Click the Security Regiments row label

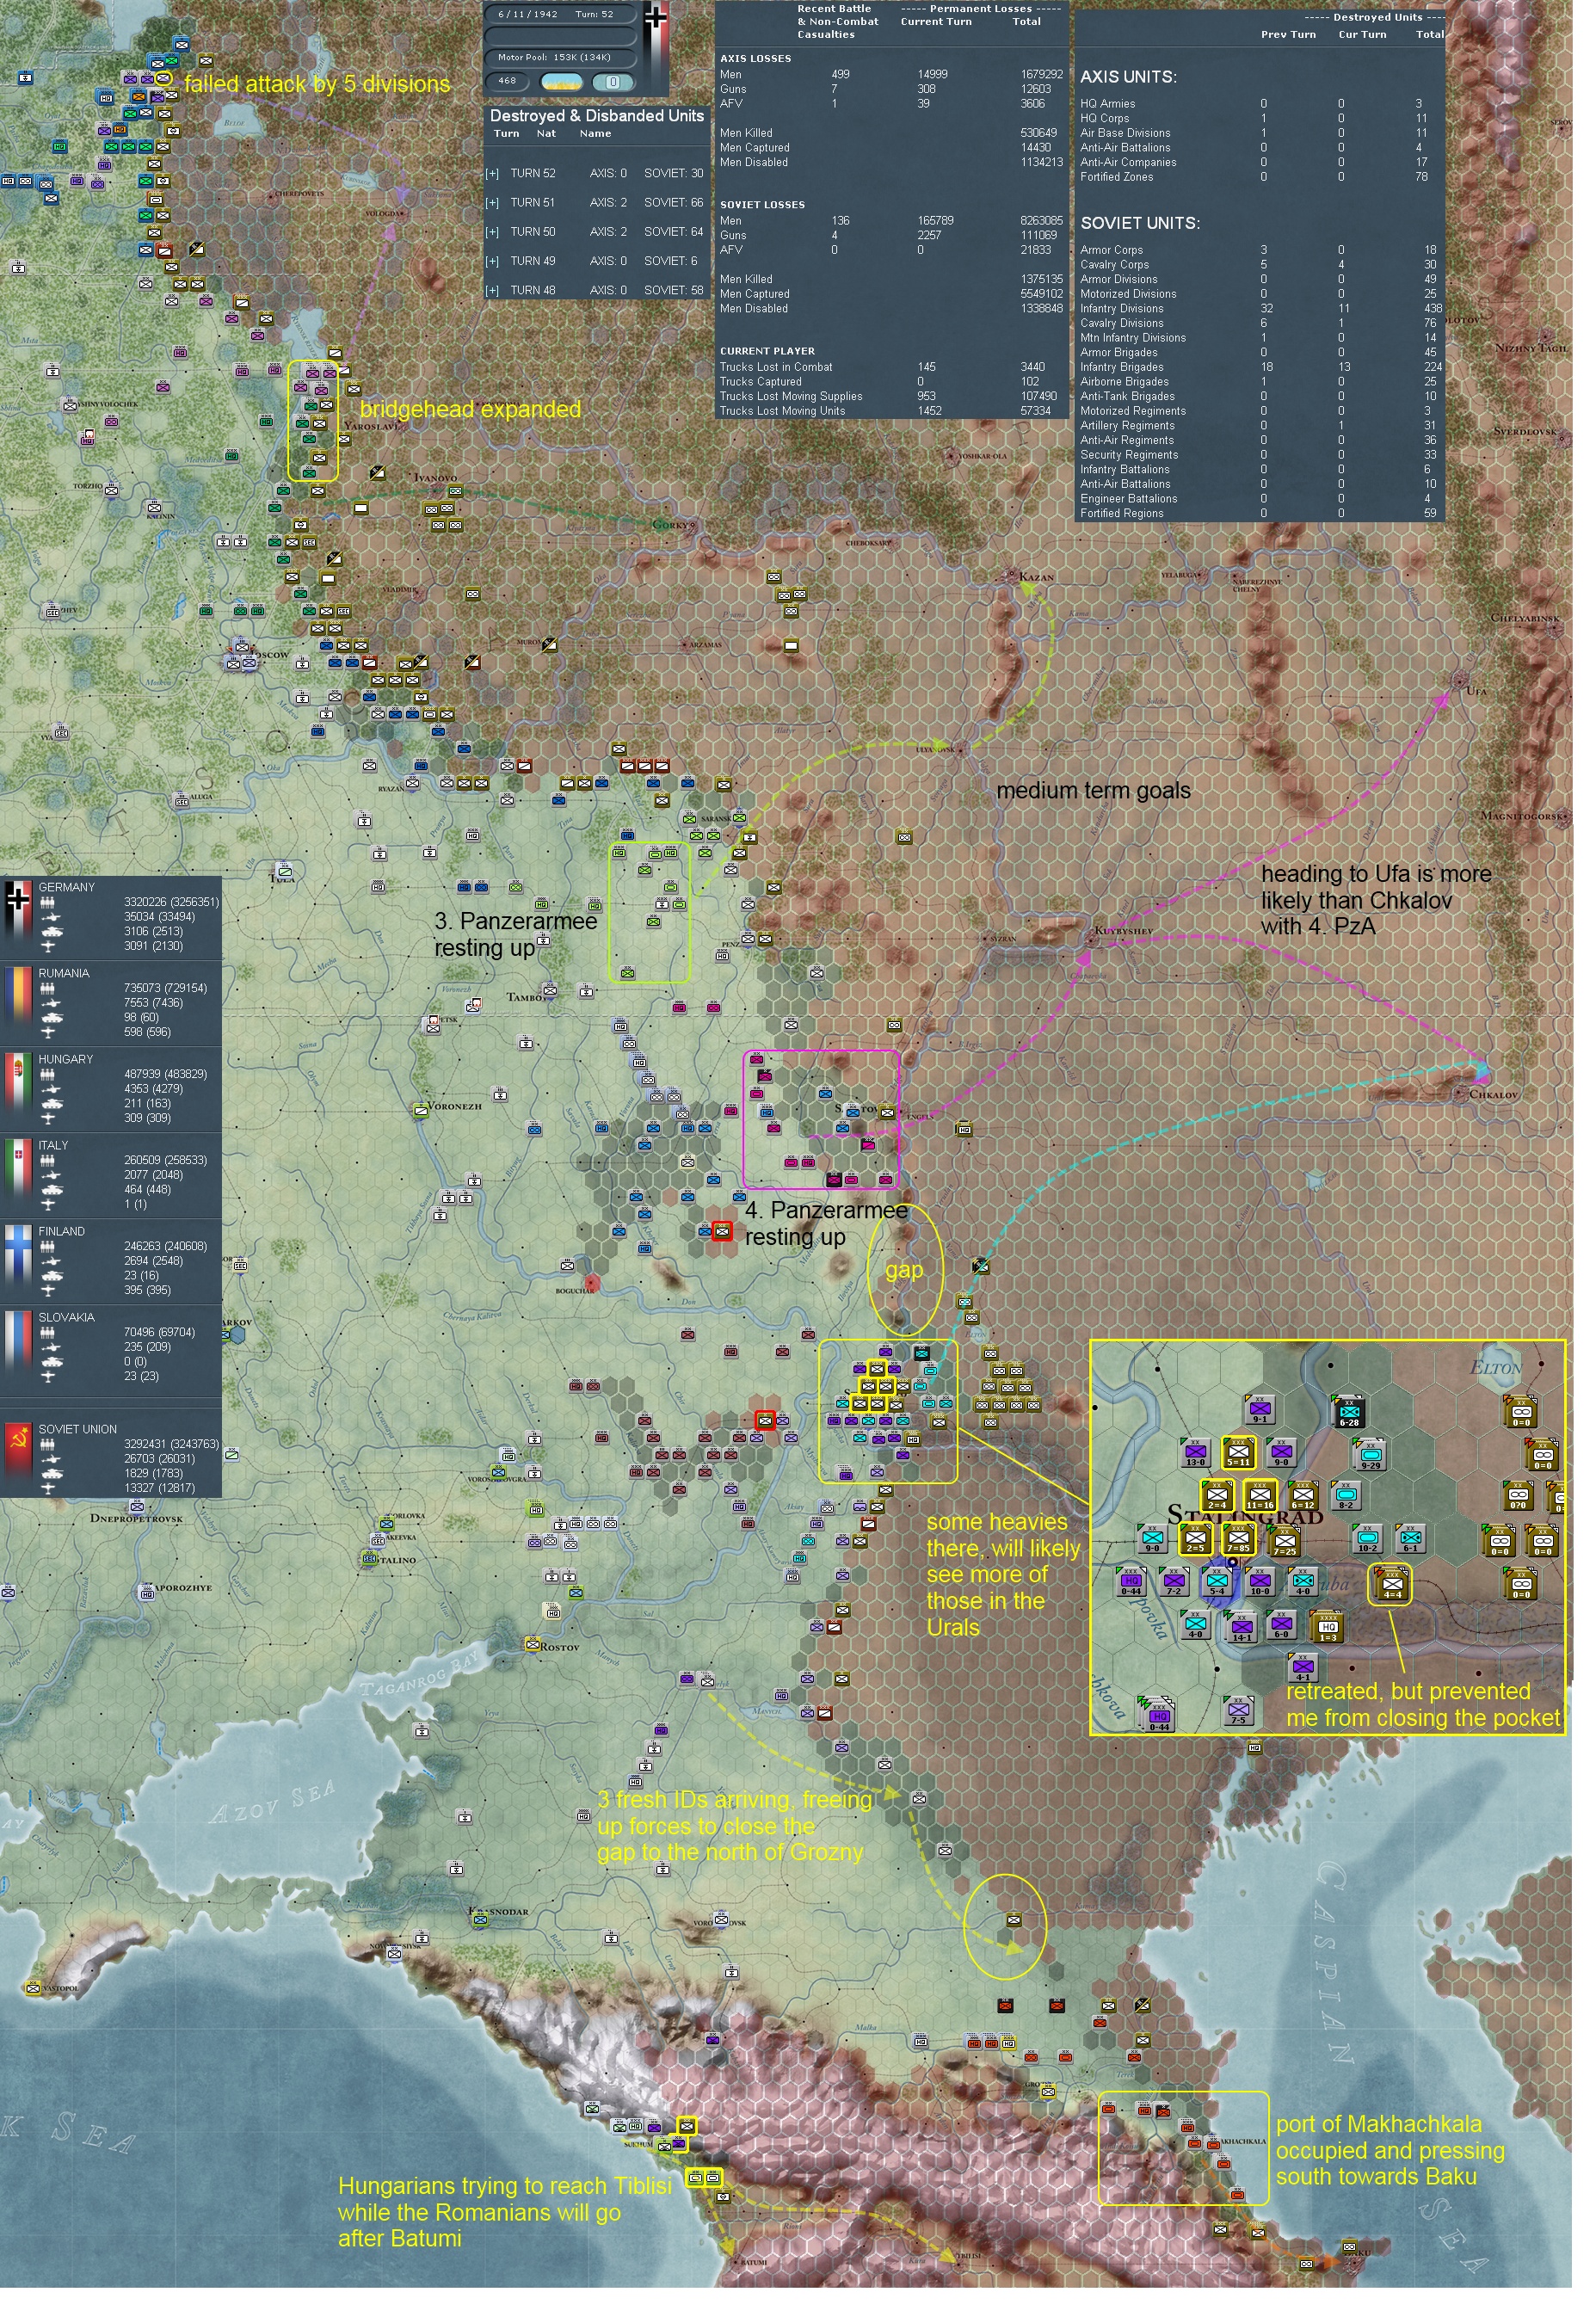1129,456
